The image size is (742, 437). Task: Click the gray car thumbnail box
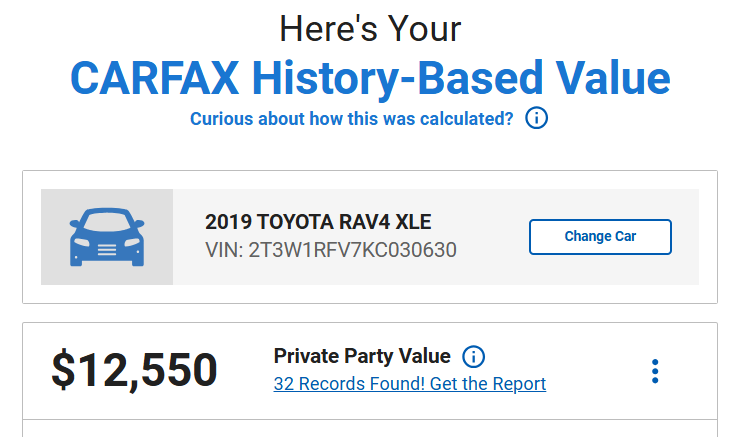[x=107, y=237]
